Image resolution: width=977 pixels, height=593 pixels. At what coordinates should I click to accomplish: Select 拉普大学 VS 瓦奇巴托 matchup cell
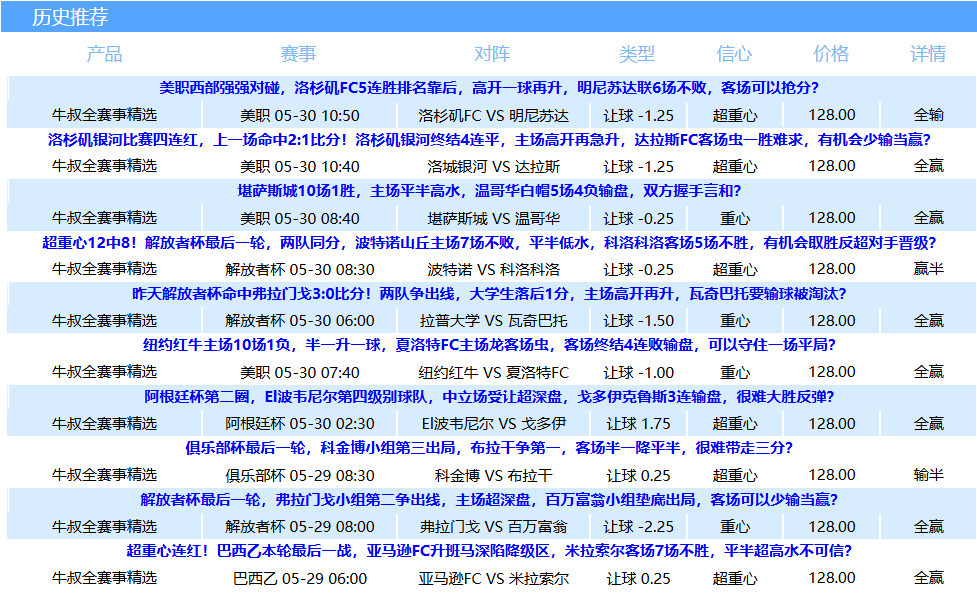[493, 321]
